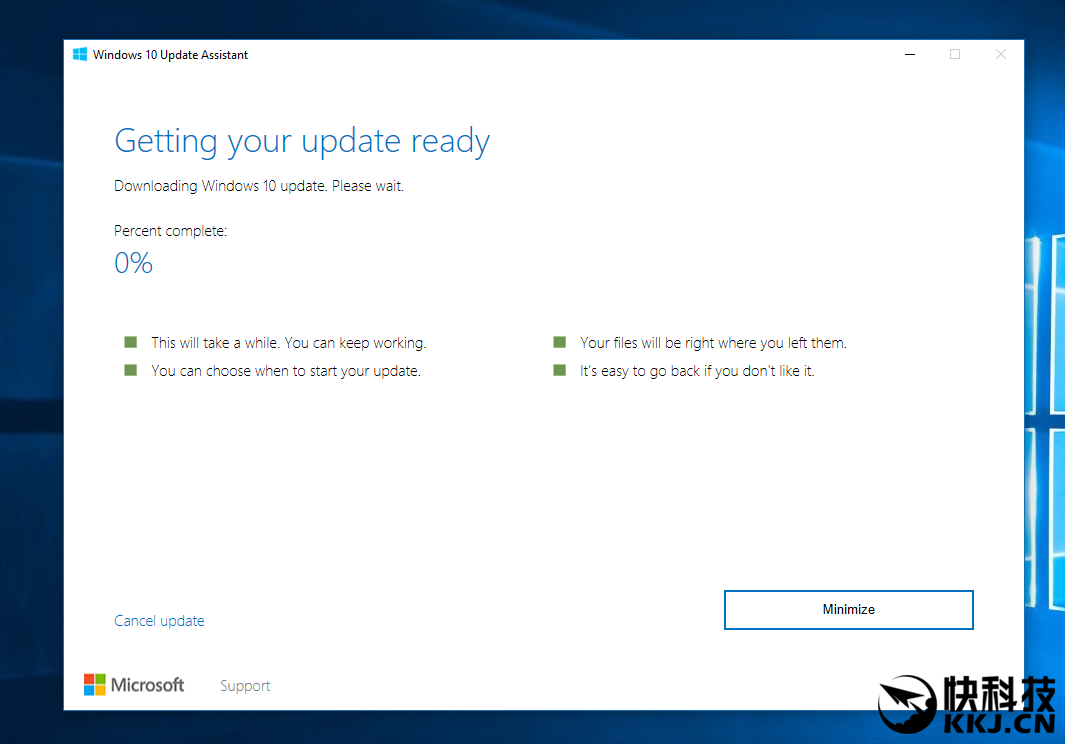Click the 0% percent complete value
The height and width of the screenshot is (744, 1065).
pos(133,263)
